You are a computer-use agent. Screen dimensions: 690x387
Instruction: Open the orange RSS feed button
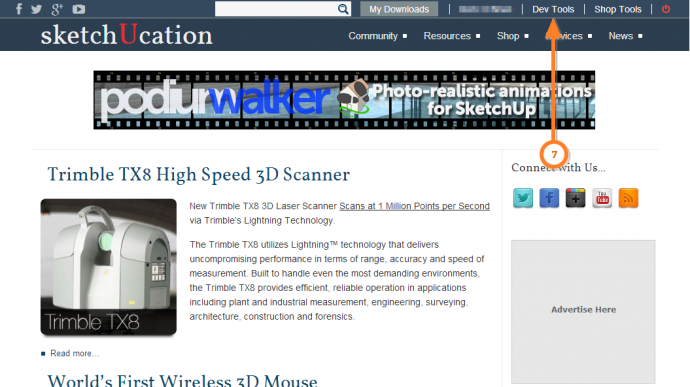click(x=628, y=198)
